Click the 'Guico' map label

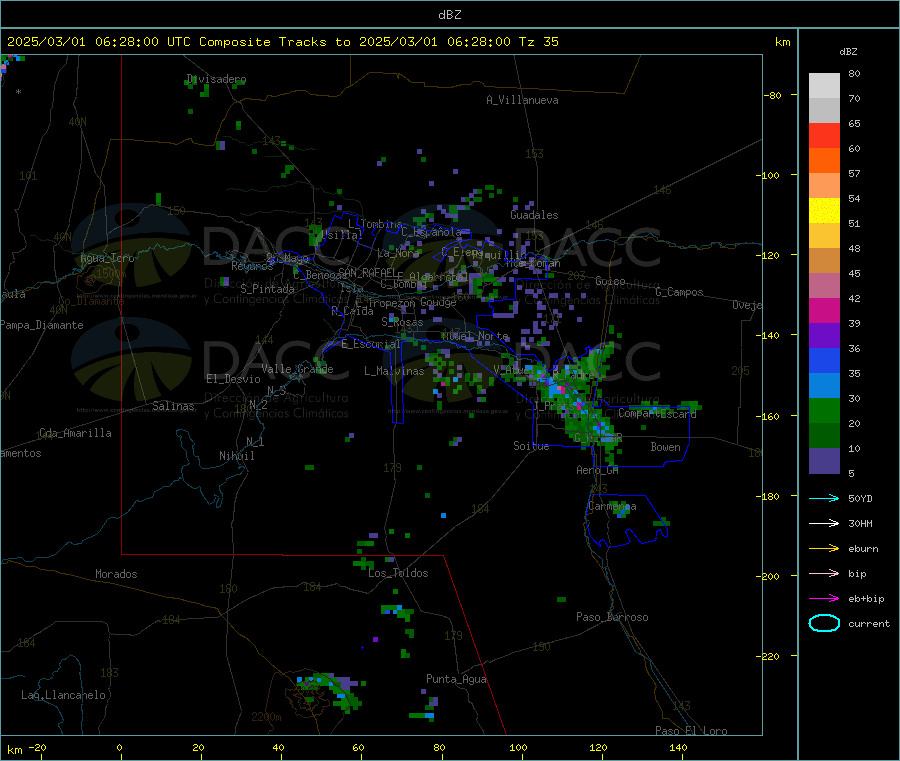610,281
